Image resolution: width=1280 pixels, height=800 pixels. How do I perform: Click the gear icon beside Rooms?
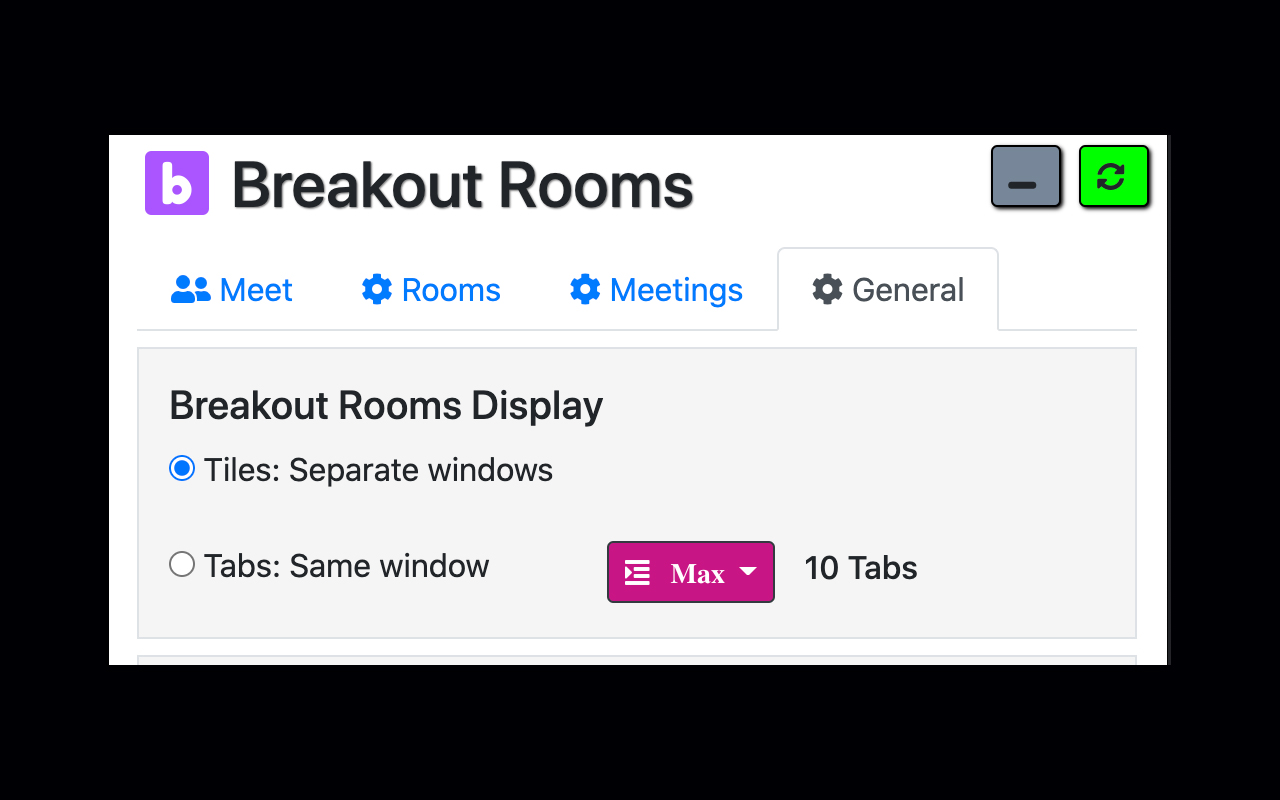tap(376, 289)
